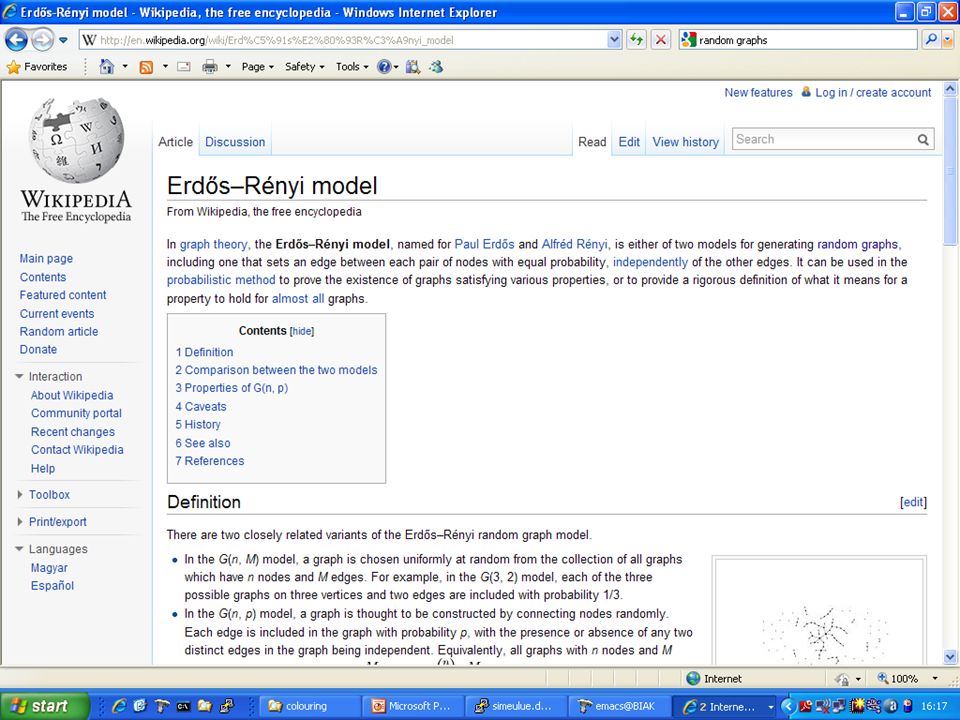Collapse the Languages sidebar section
This screenshot has height=720, width=960.
point(19,549)
